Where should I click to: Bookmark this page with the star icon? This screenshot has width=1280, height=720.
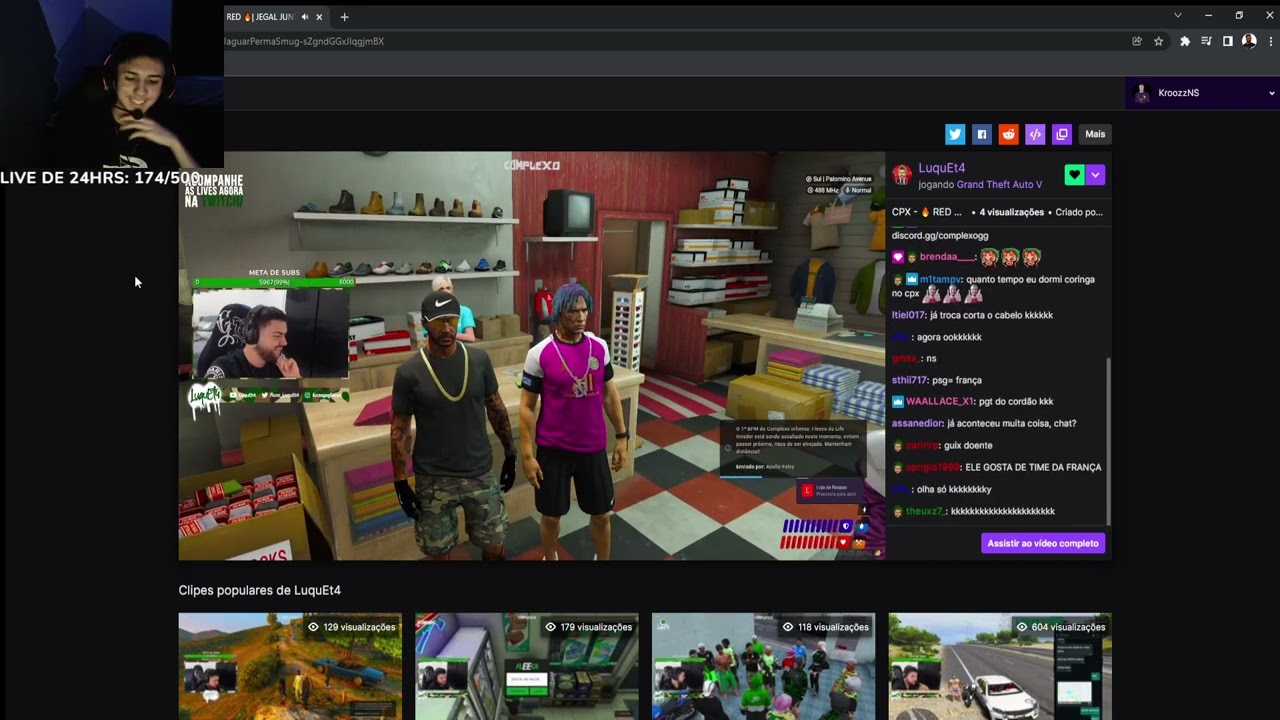[1159, 41]
